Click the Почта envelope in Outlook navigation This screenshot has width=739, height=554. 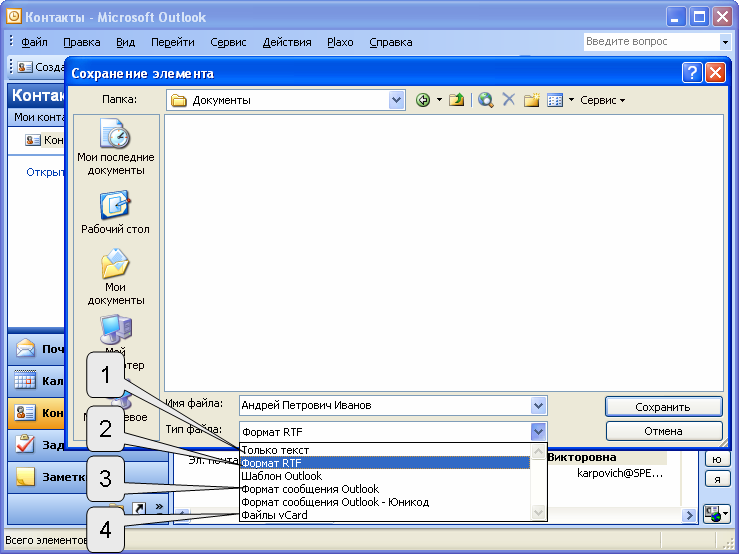[x=25, y=348]
